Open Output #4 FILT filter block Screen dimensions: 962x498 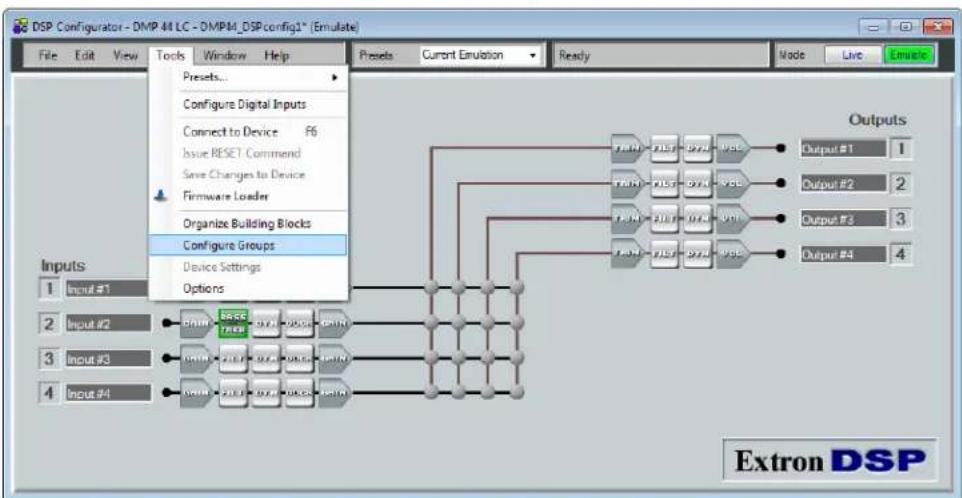[664, 253]
